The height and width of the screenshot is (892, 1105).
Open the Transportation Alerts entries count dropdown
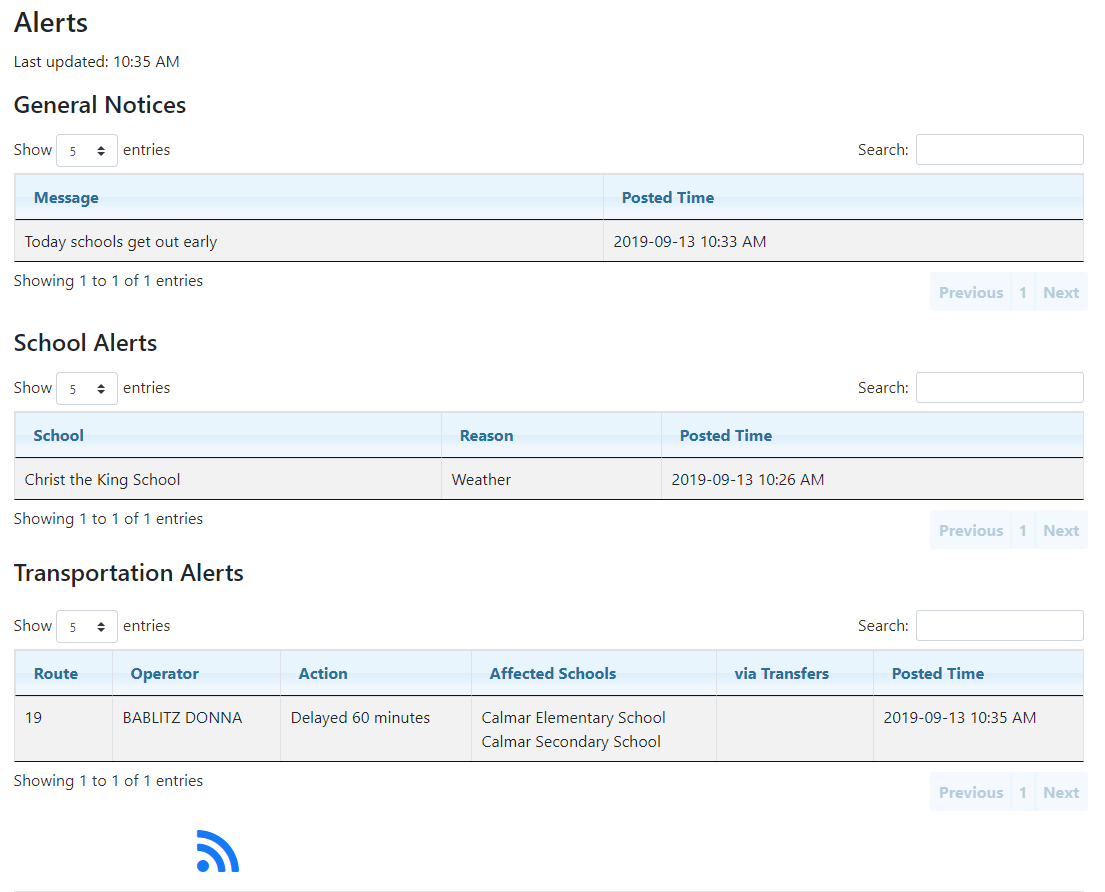87,626
